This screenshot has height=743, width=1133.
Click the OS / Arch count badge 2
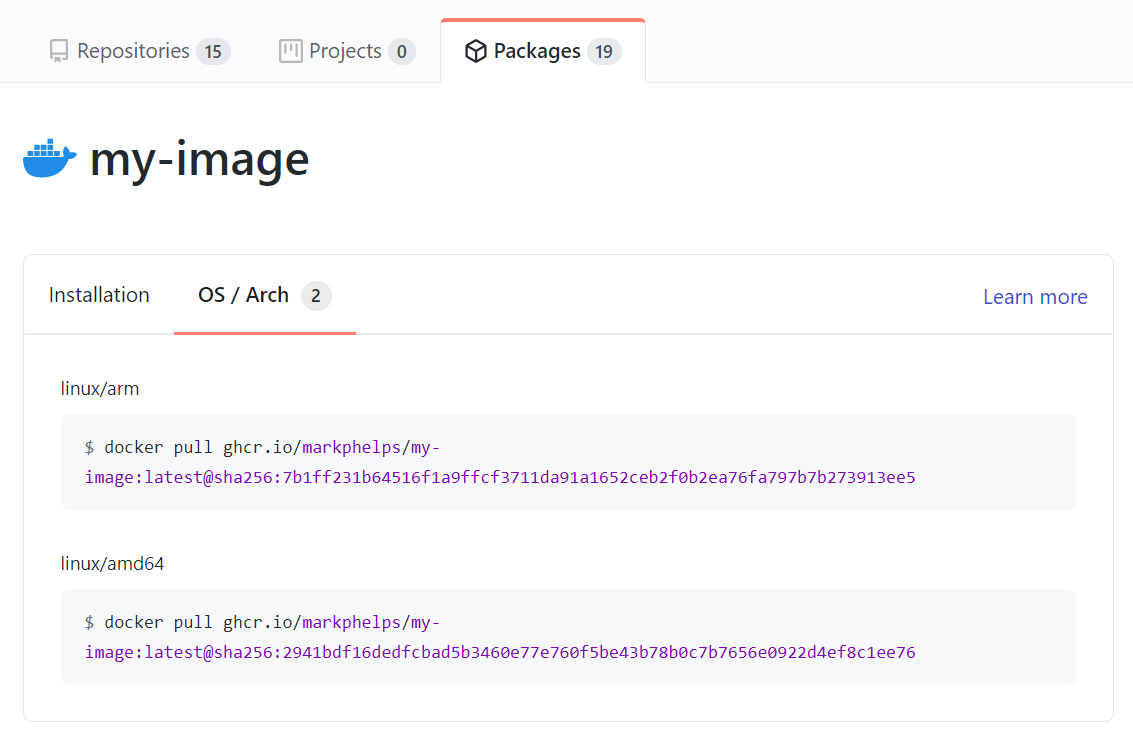click(x=316, y=296)
